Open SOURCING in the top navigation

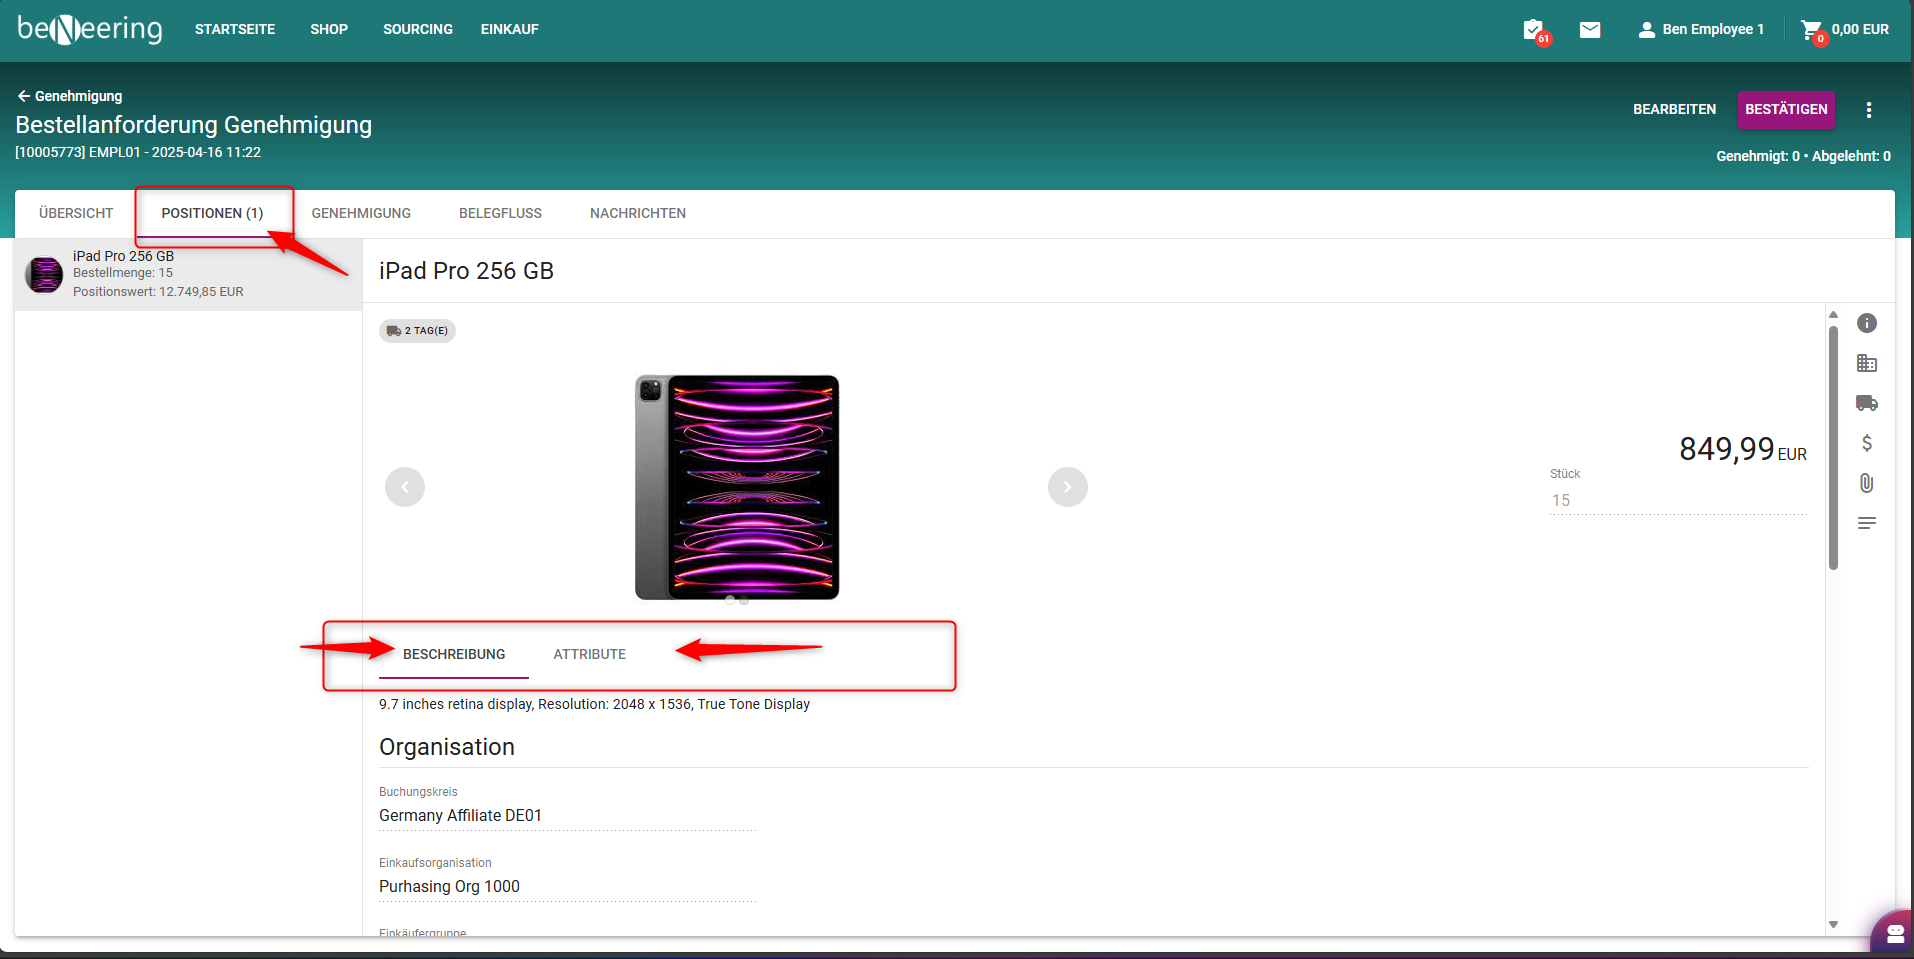(418, 29)
